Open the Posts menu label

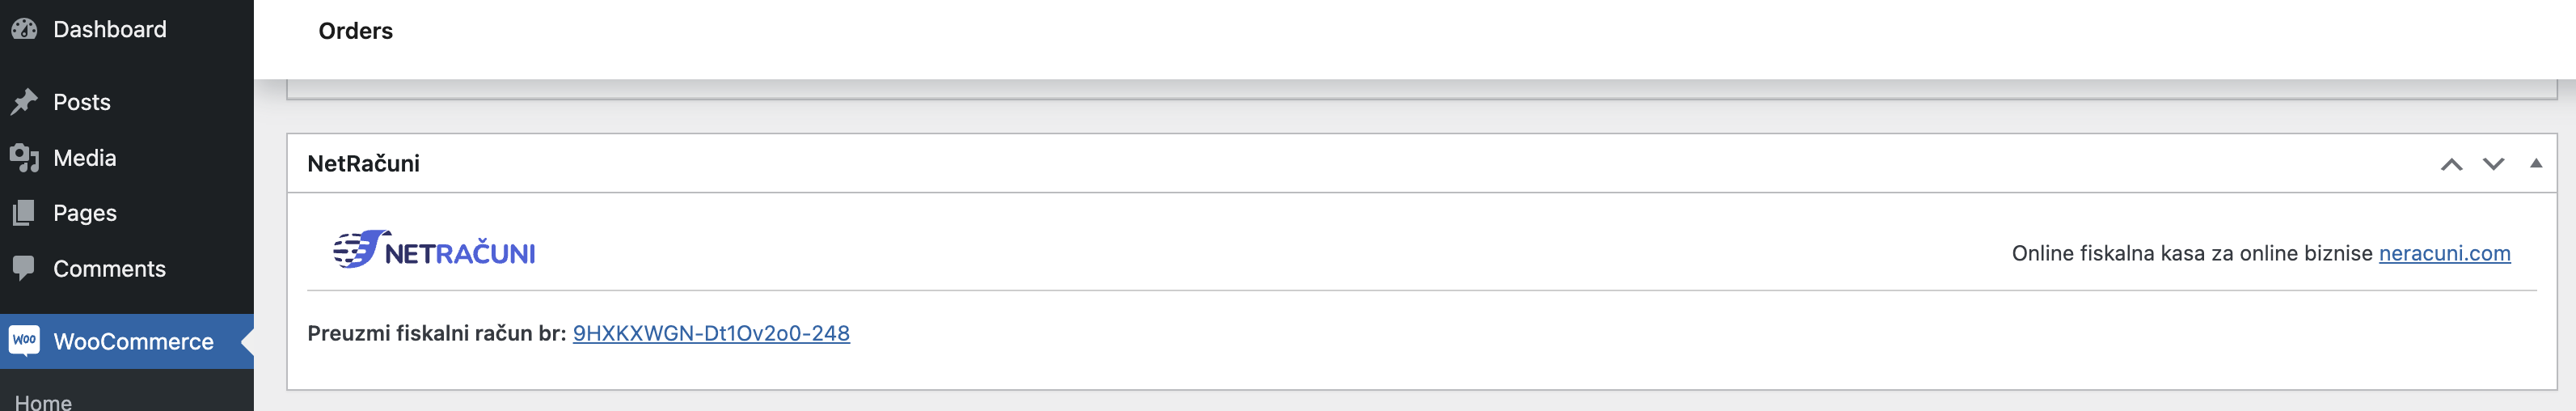[82, 102]
